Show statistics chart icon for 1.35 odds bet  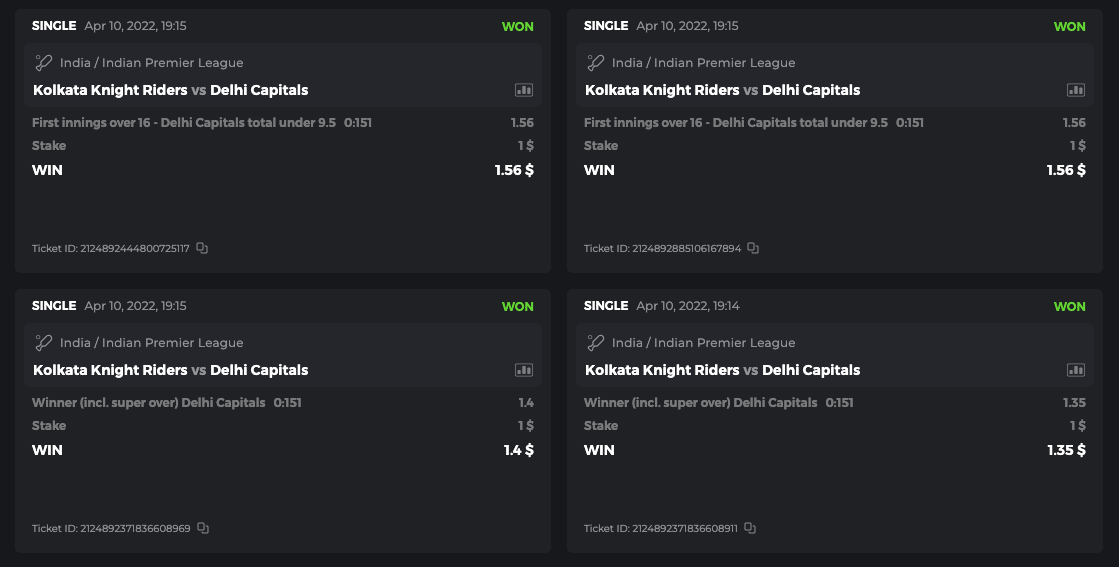(1076, 370)
